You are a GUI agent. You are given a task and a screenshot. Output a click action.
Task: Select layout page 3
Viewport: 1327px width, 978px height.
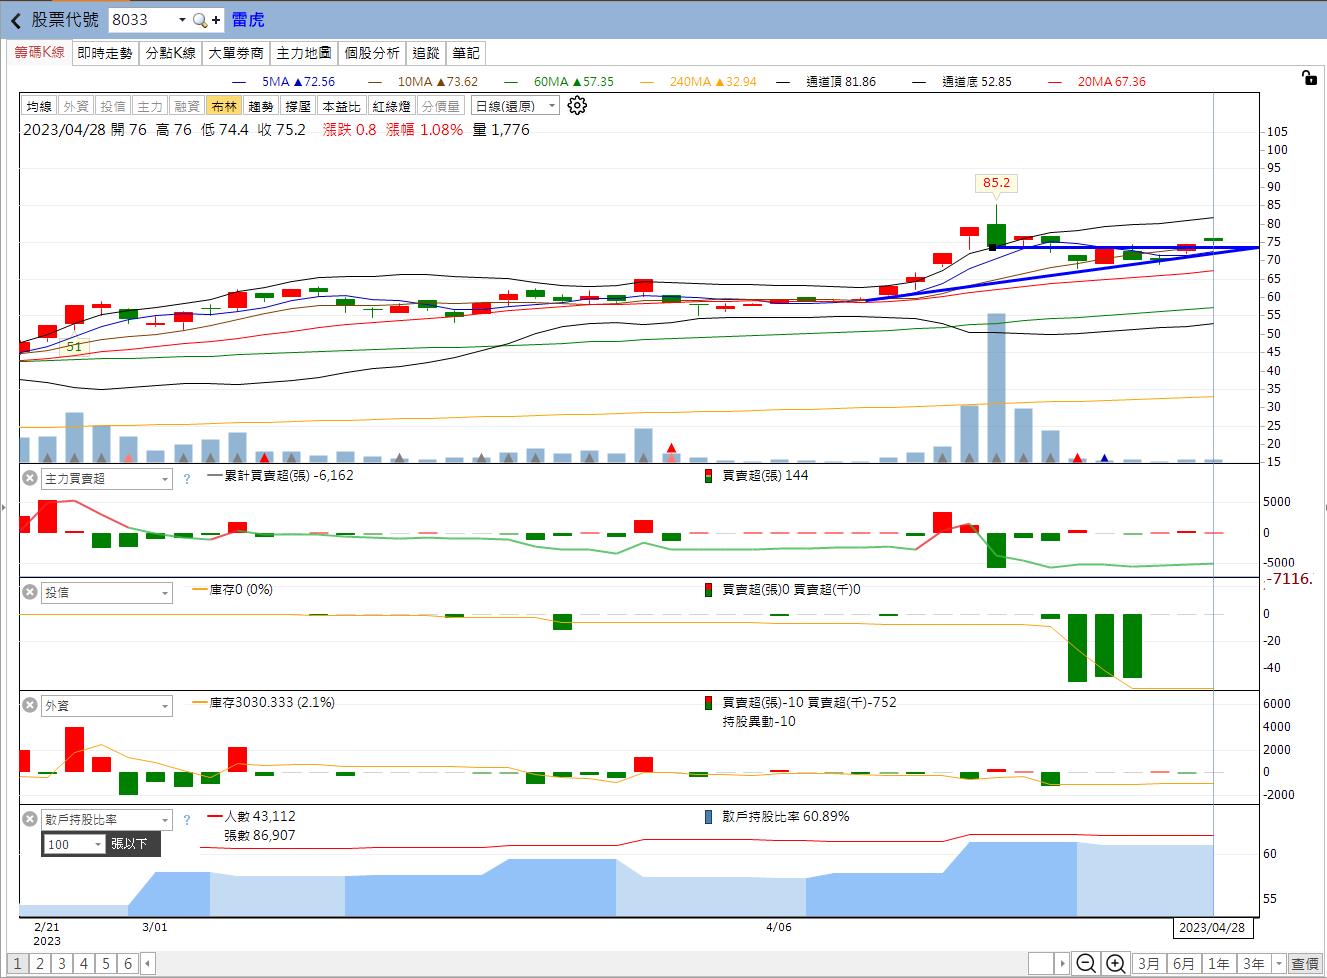[62, 964]
